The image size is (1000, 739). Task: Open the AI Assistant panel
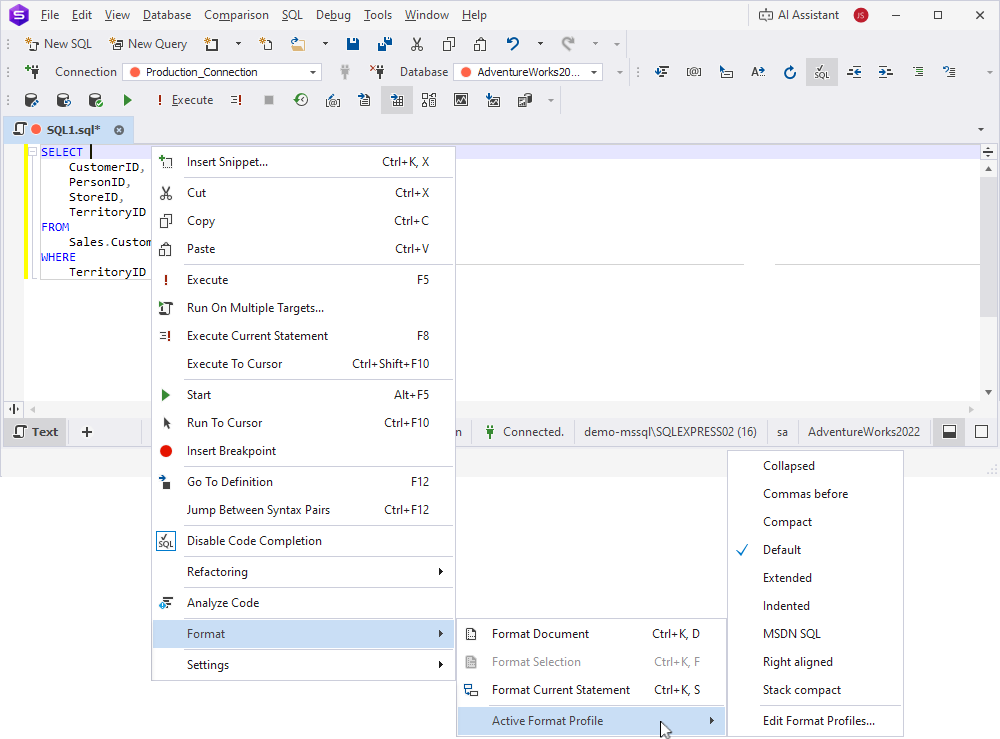[799, 15]
